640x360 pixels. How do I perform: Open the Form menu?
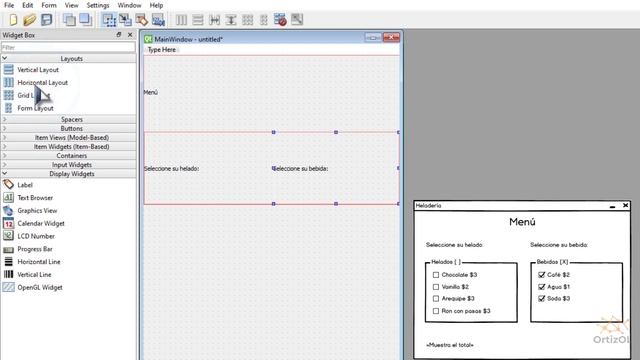click(x=49, y=5)
